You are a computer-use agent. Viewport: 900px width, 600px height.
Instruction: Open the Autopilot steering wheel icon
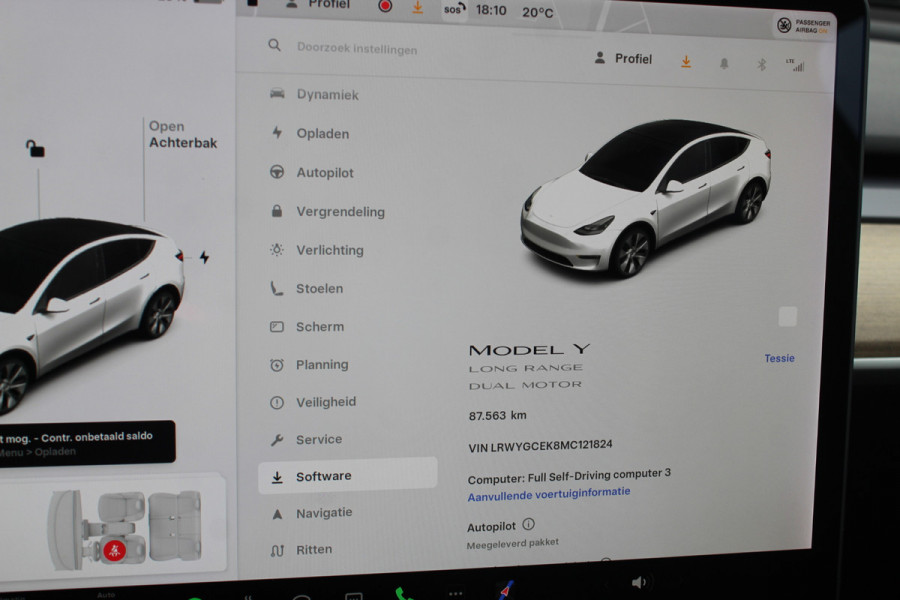click(x=279, y=172)
